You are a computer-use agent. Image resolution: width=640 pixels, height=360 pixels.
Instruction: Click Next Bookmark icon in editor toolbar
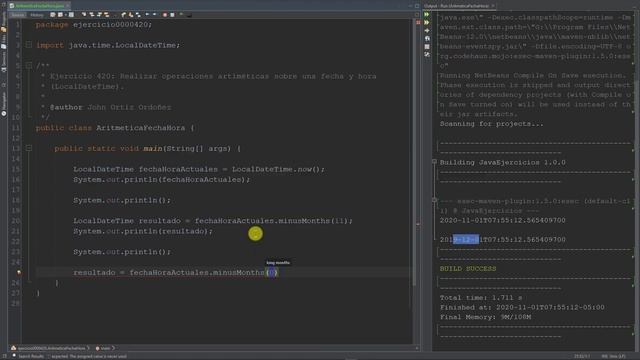[x=131, y=15]
